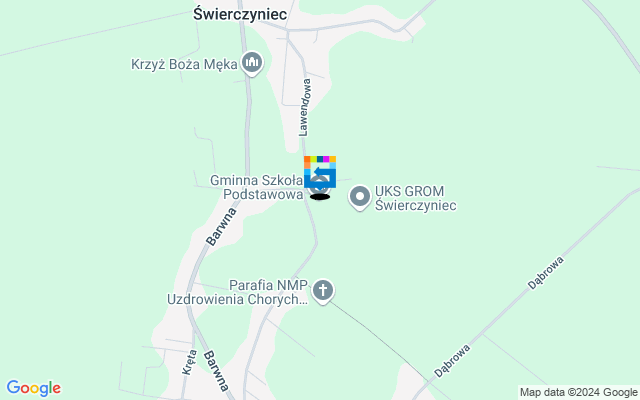
Task: Click the upper Dąbrowa road label
Action: 546,273
